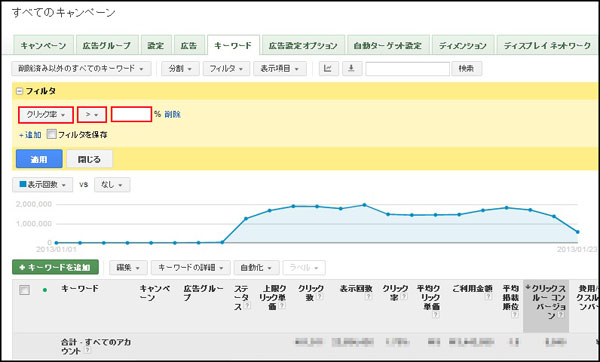Open the 自動化 dropdown

click(x=256, y=268)
